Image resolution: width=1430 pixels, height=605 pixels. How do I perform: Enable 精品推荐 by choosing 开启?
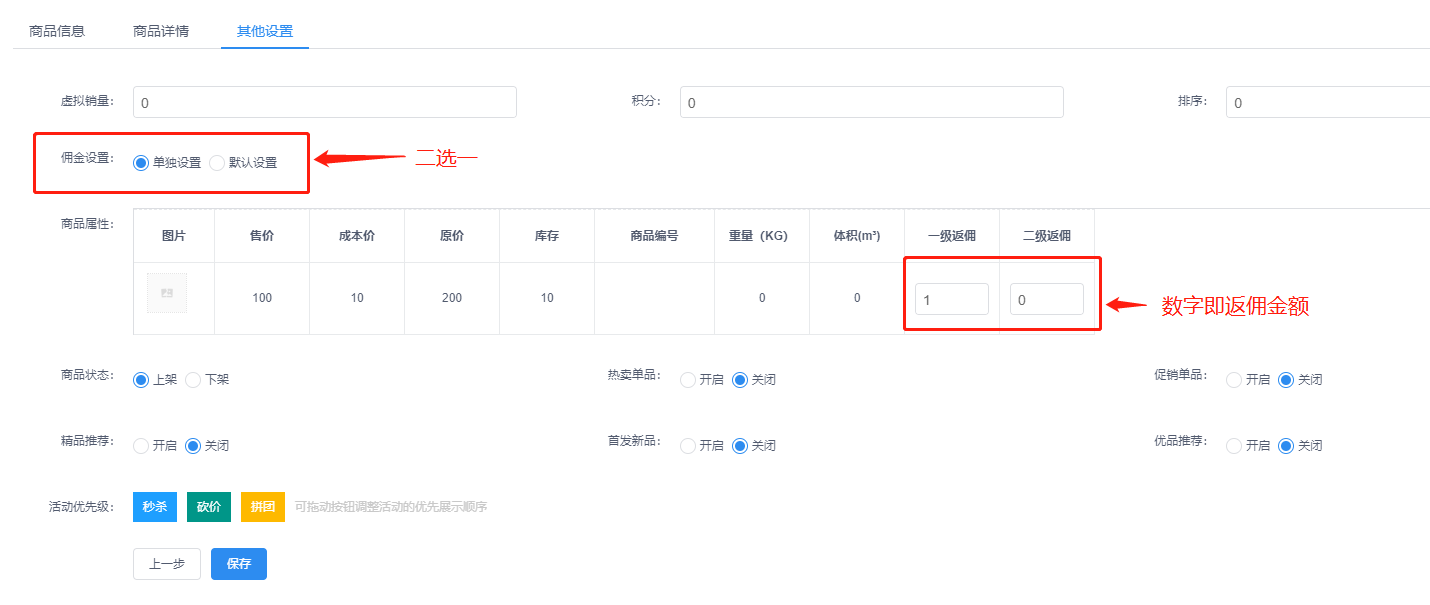click(x=141, y=446)
